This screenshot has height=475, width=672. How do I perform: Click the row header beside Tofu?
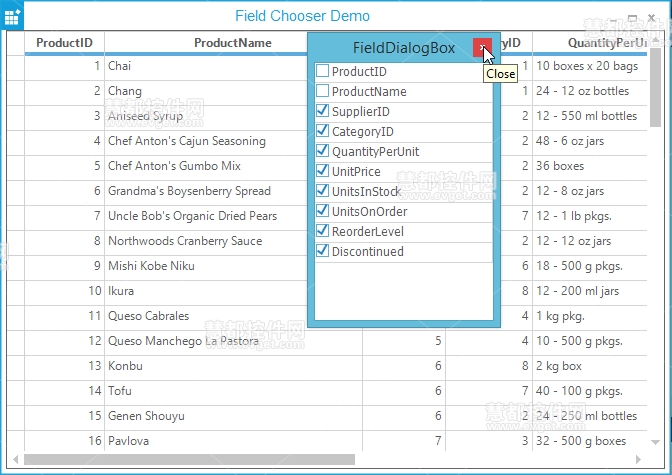(x=15, y=391)
